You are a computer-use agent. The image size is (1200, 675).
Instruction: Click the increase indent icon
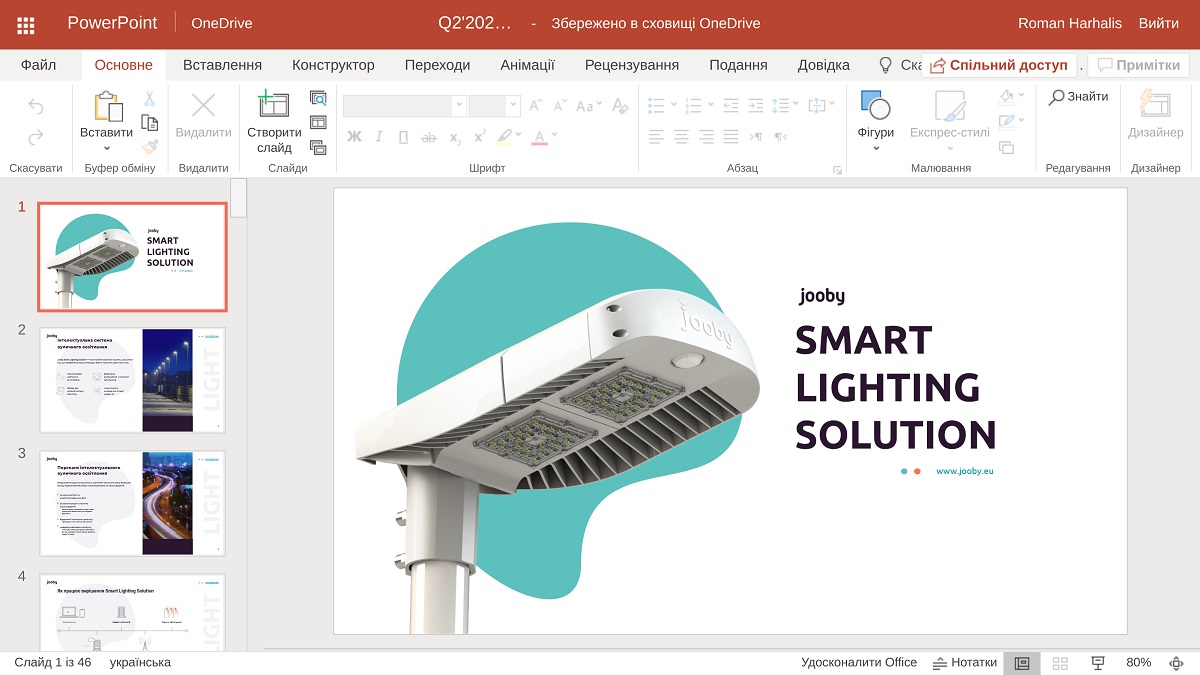pyautogui.click(x=755, y=105)
